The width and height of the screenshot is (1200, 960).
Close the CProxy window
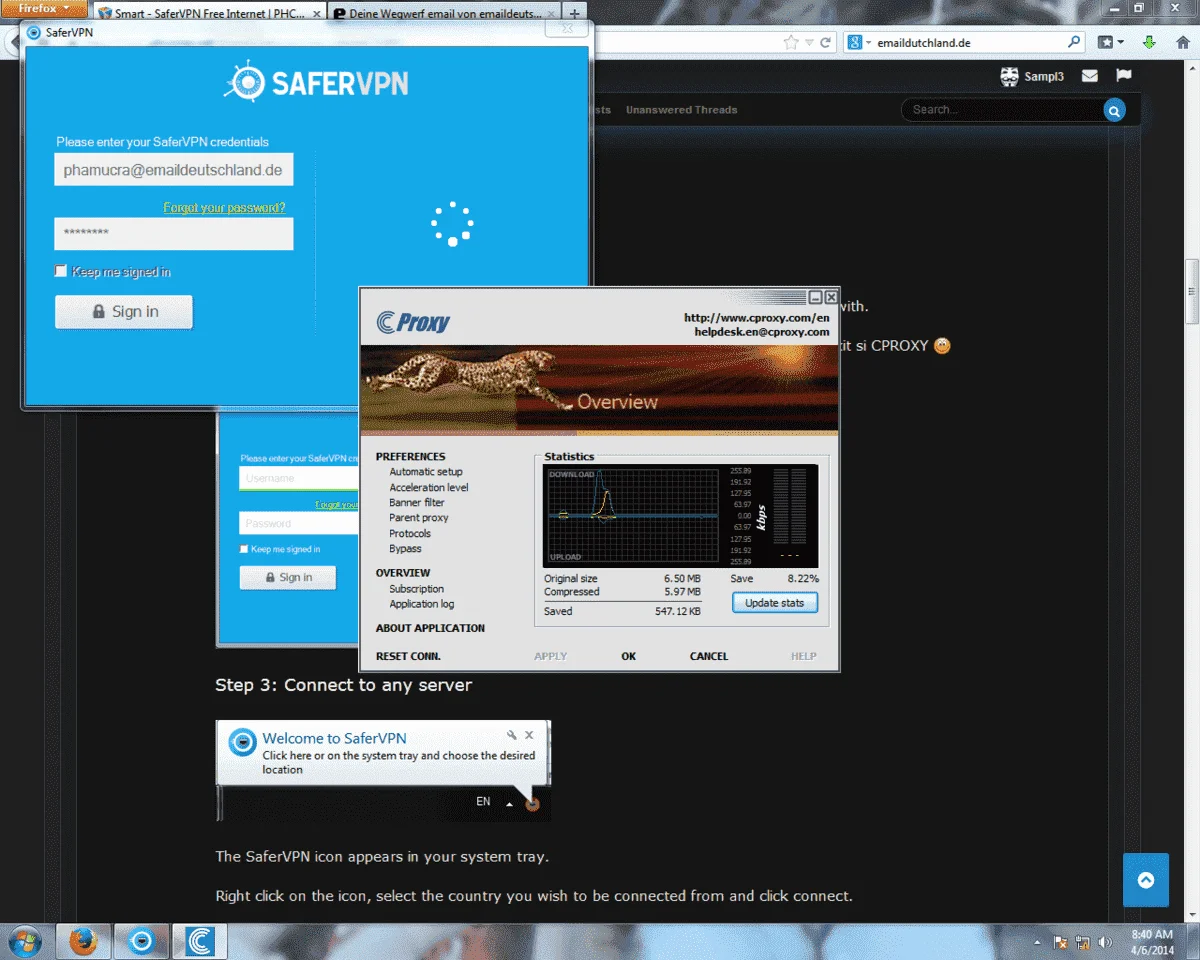pos(831,297)
